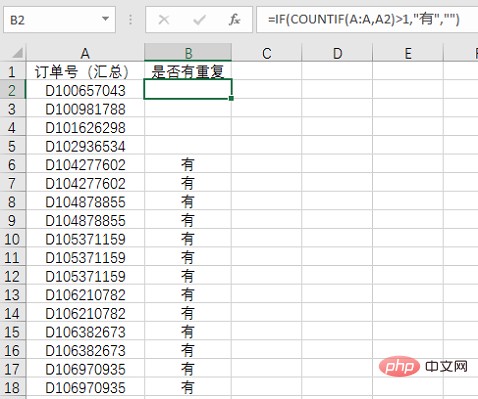Click cell D101626298
The height and width of the screenshot is (399, 478).
click(x=85, y=127)
